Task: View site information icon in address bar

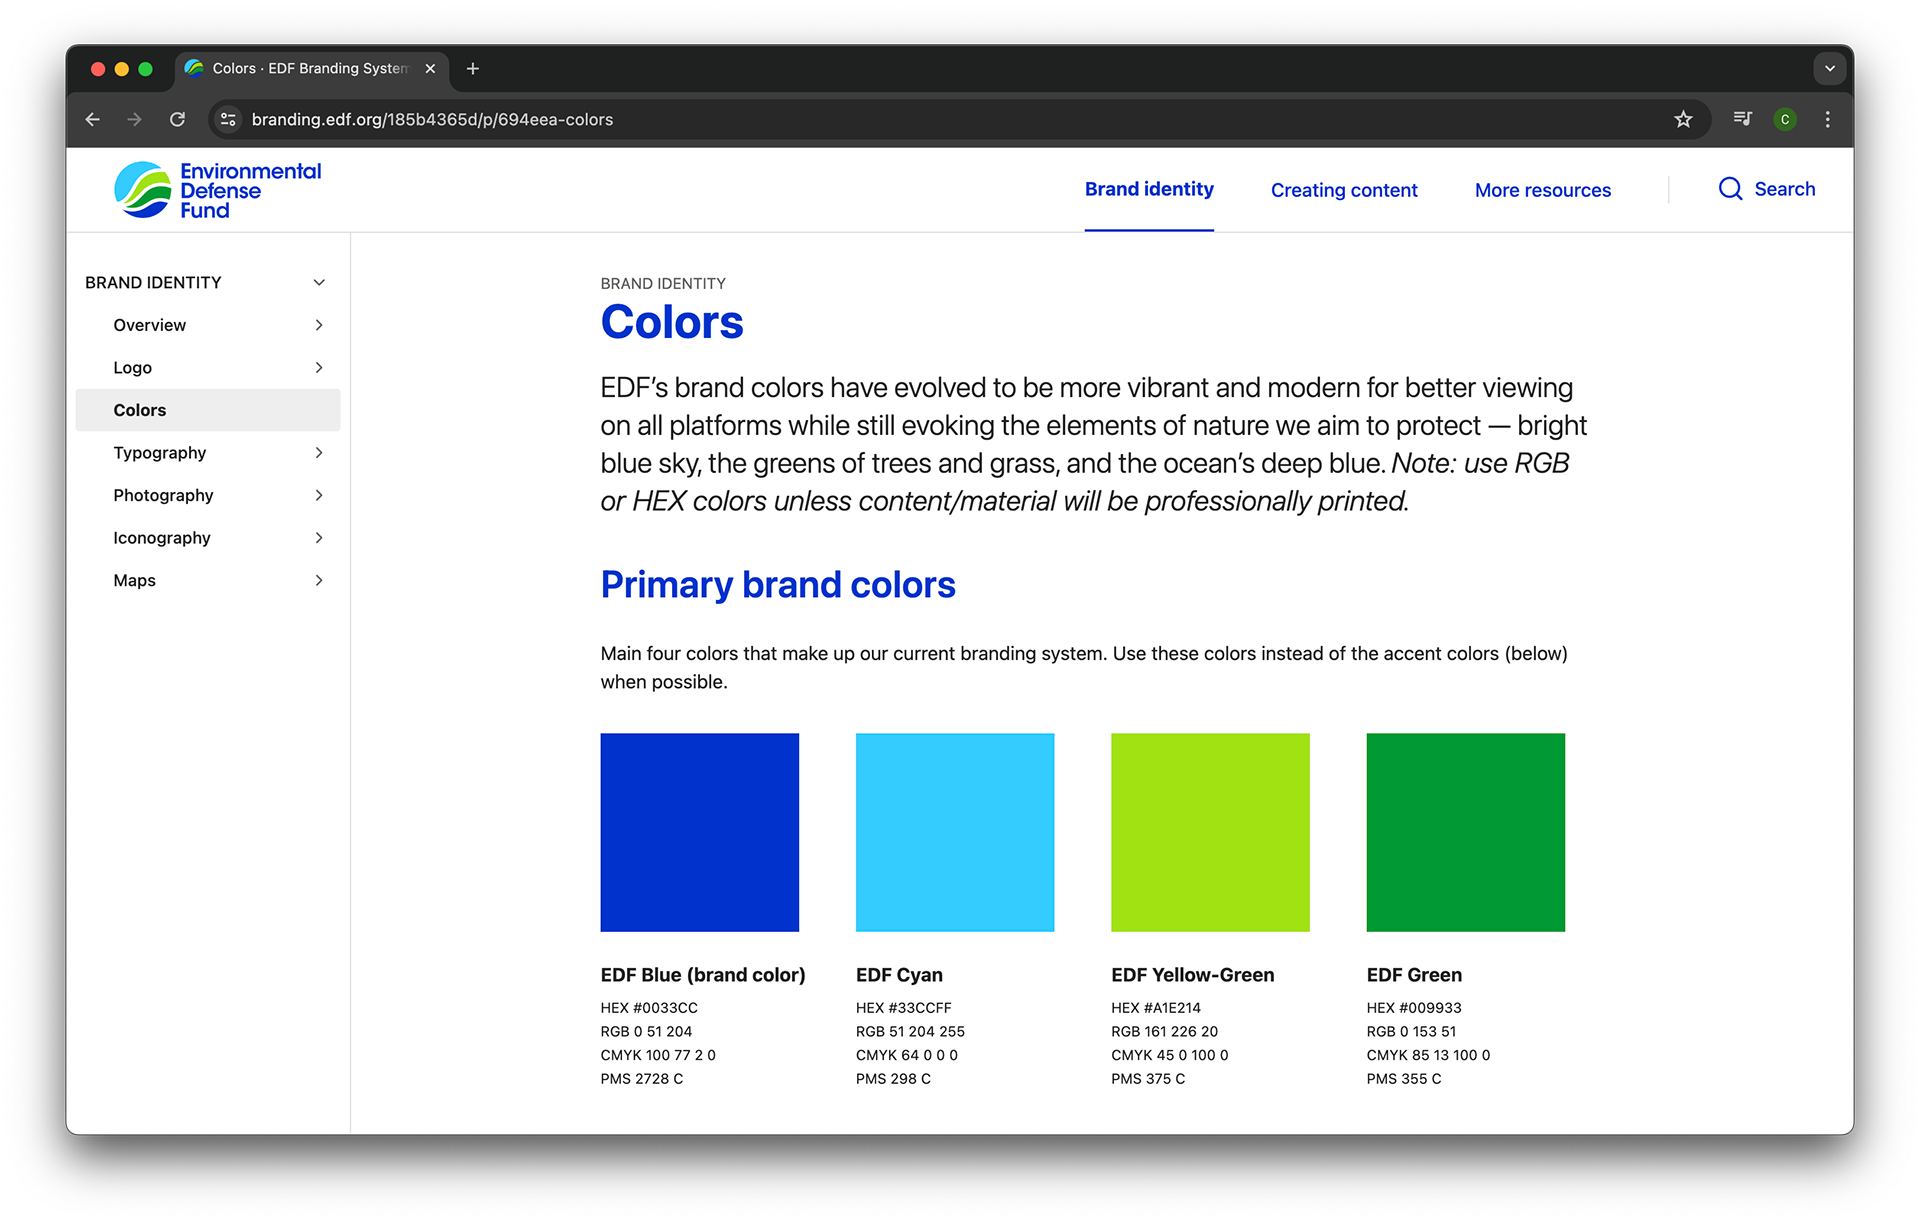Action: pos(228,119)
